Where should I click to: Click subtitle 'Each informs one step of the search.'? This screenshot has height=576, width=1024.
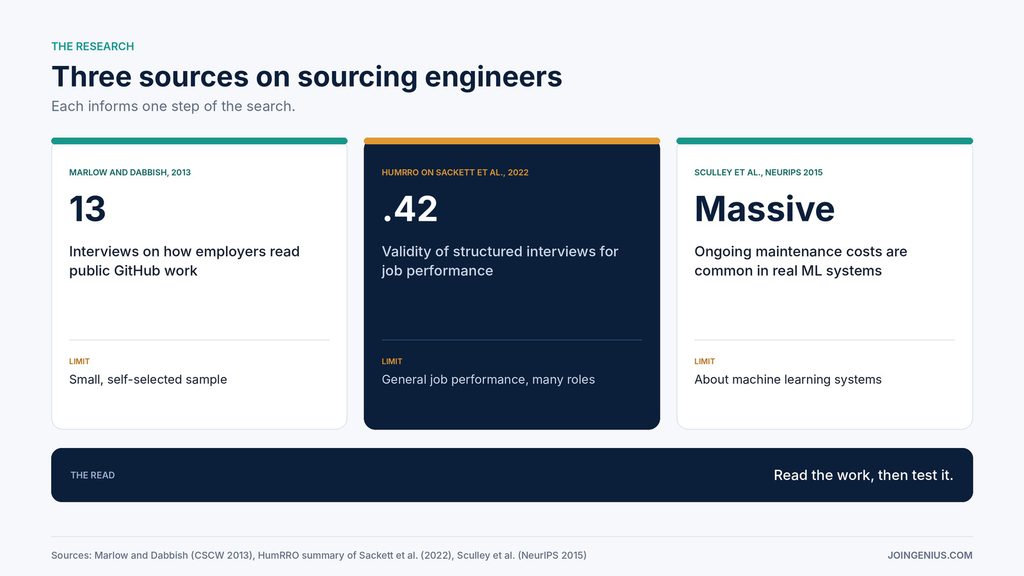[x=173, y=106]
